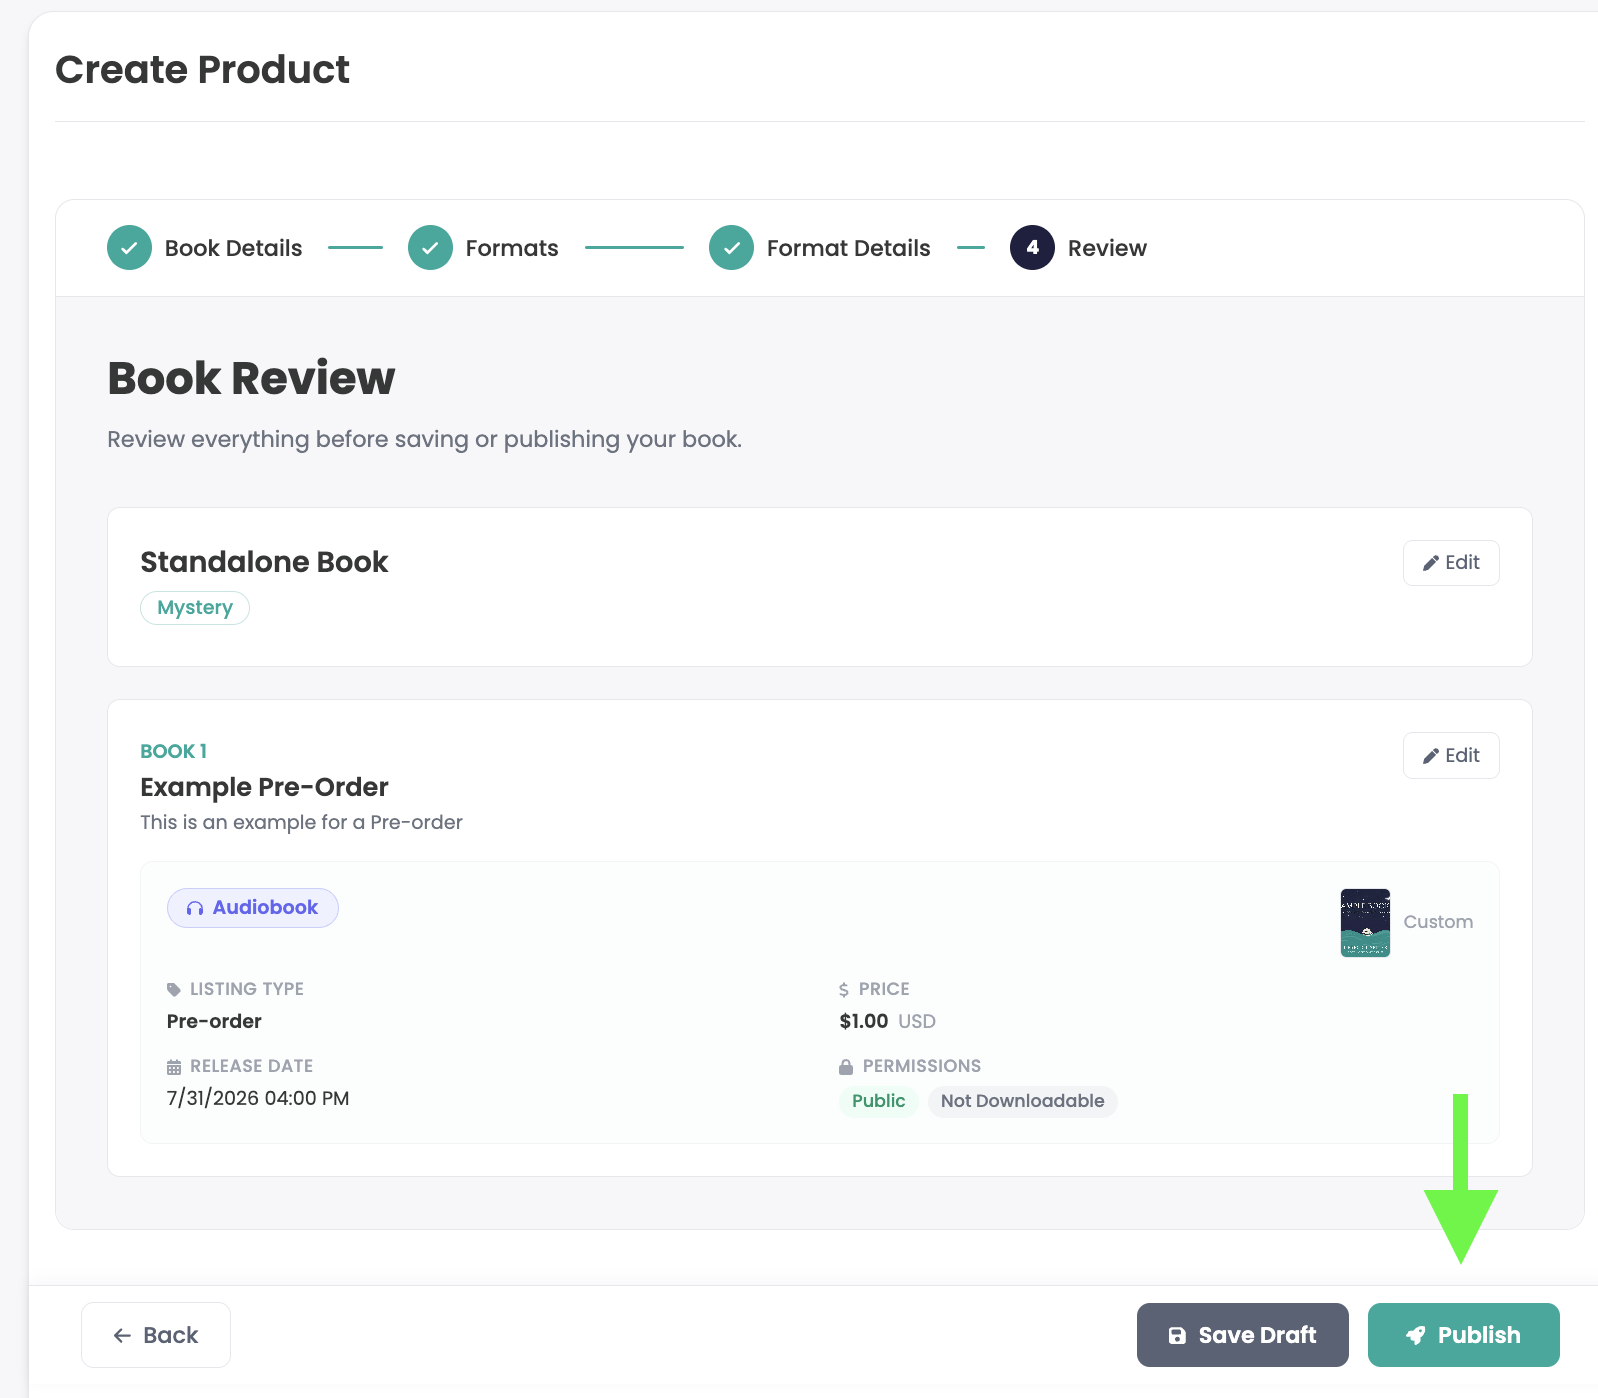Viewport: 1598px width, 1398px height.
Task: Publish the book
Action: pos(1463,1335)
